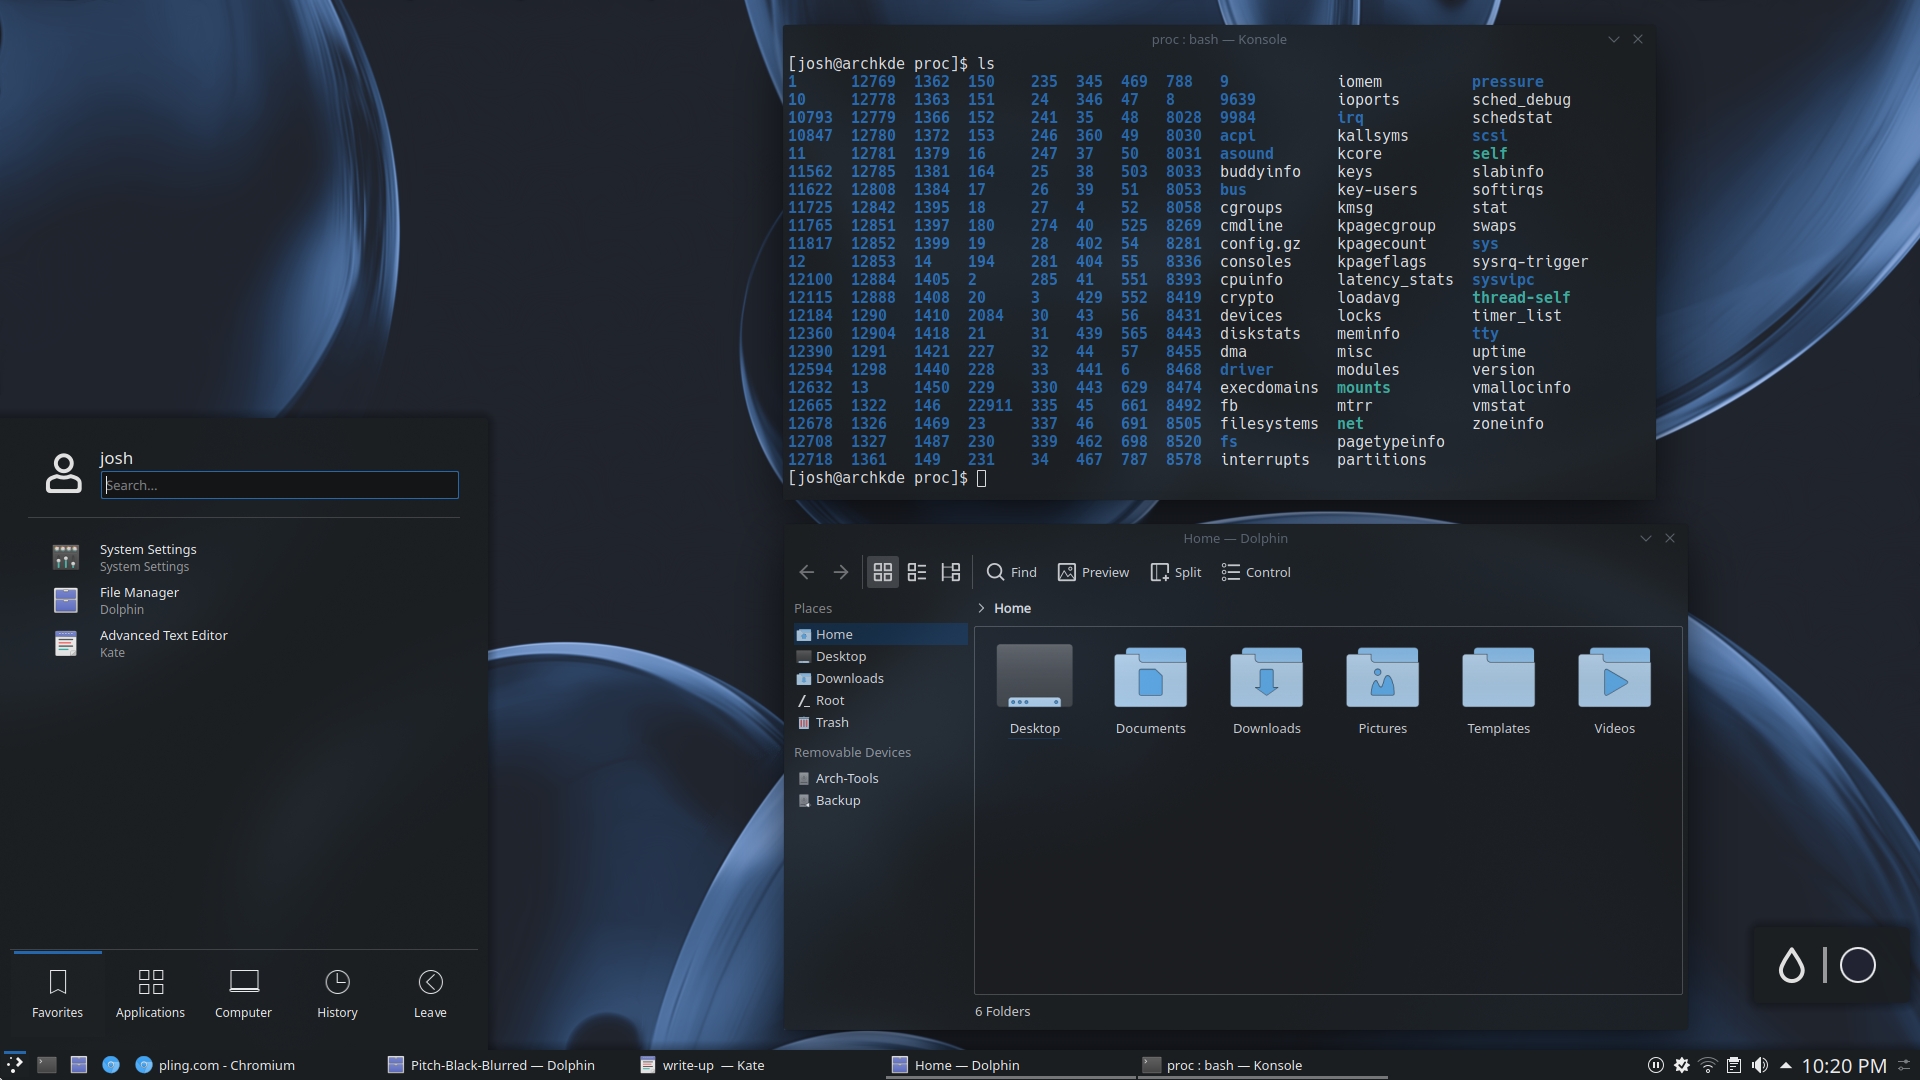1920x1080 pixels.
Task: Open Backup removable device
Action: [880, 800]
